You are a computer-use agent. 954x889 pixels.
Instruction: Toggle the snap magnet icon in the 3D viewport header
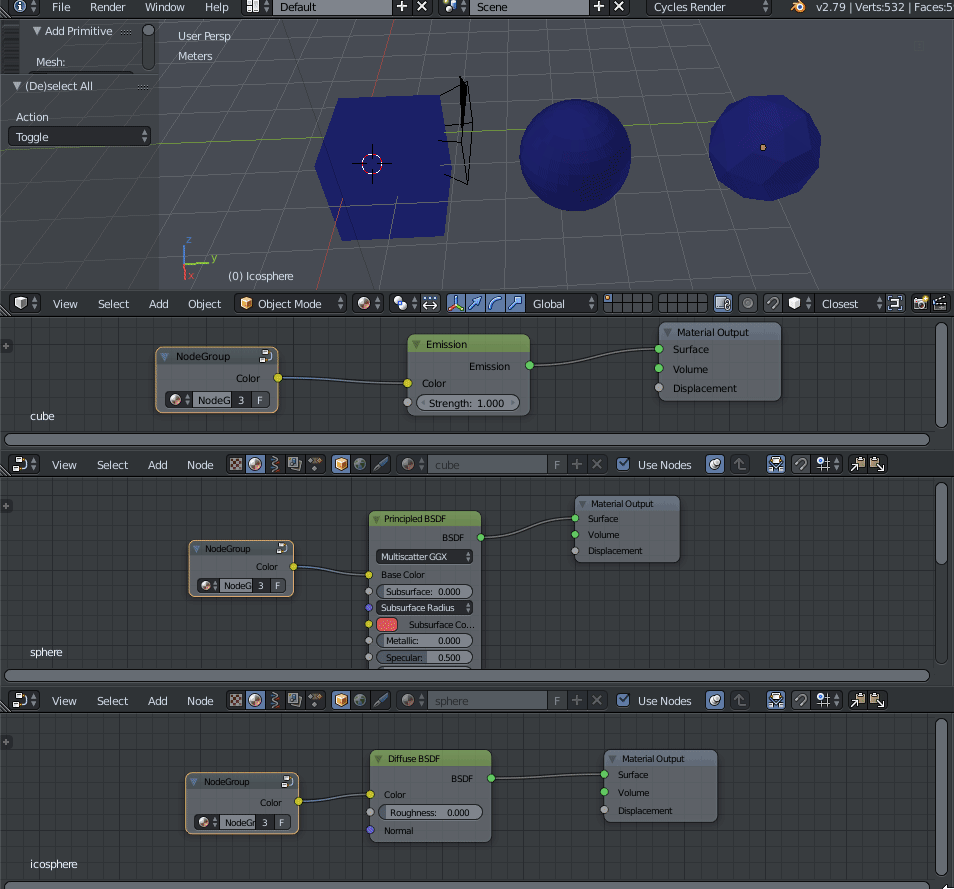tap(772, 303)
